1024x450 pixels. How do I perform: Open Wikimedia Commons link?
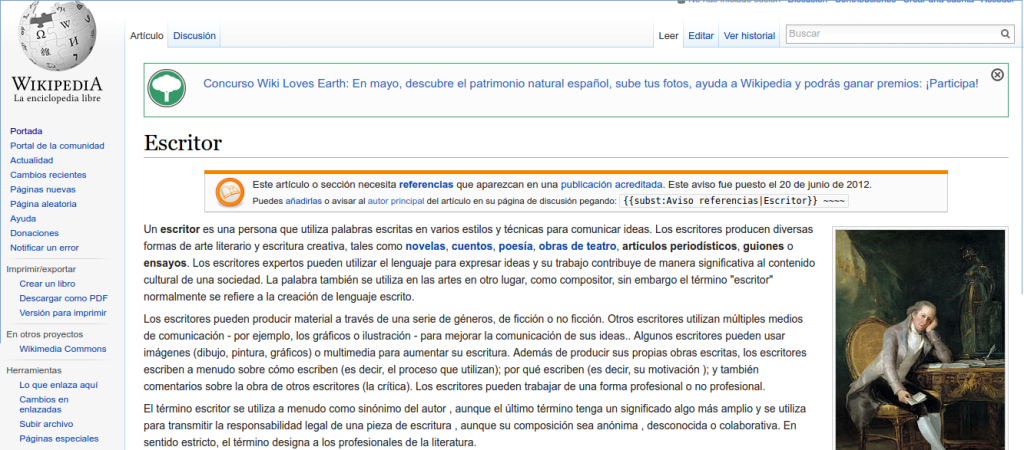[63, 349]
